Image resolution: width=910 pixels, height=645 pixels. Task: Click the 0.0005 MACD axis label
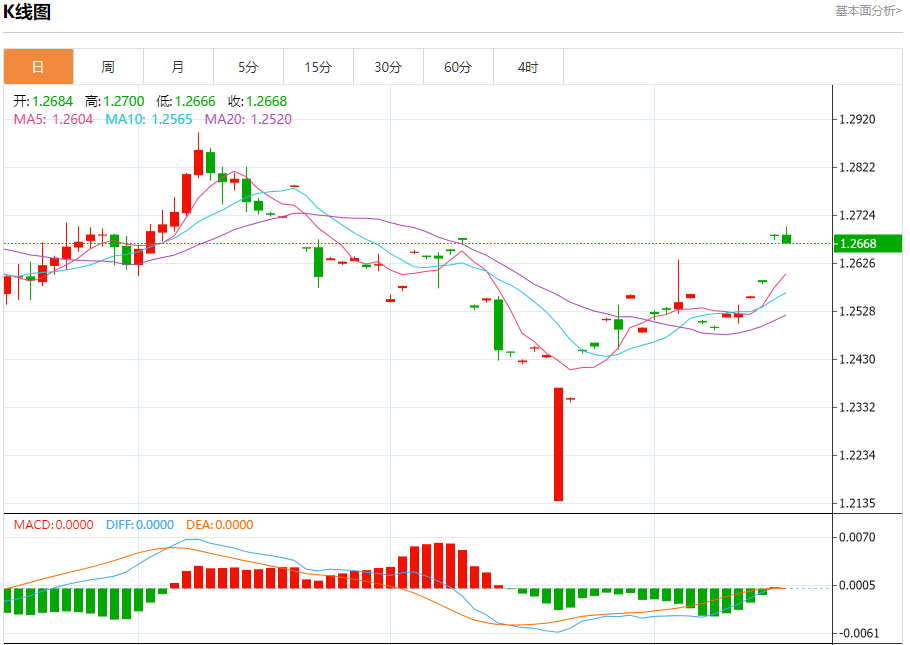click(x=857, y=585)
